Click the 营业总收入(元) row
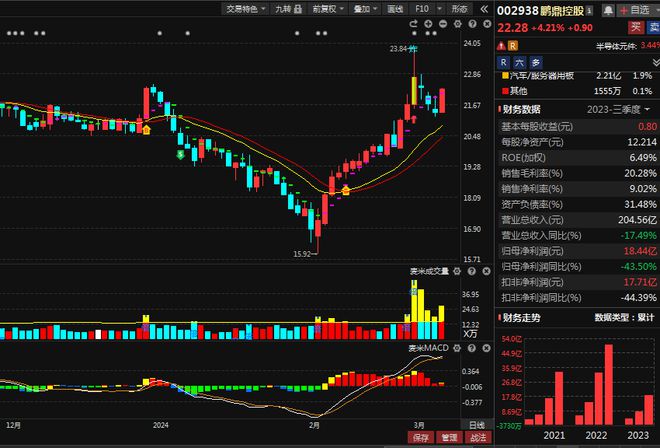Image resolution: width=660 pixels, height=448 pixels. click(x=578, y=220)
